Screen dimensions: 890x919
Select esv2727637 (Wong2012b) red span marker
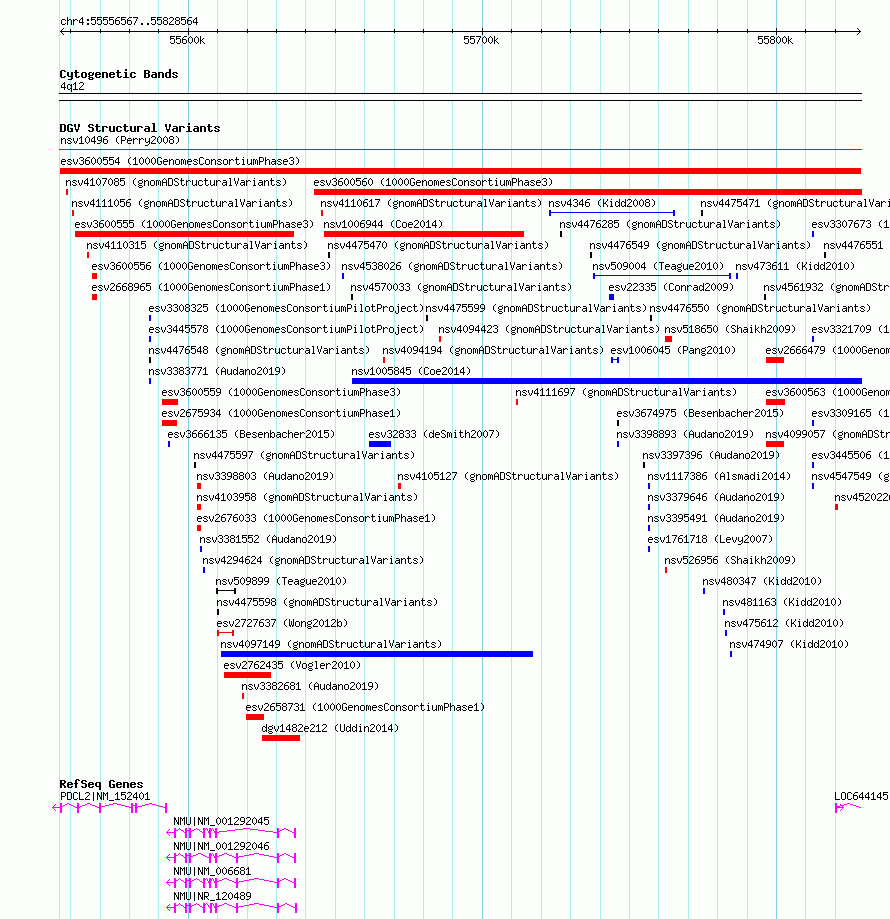(x=226, y=633)
